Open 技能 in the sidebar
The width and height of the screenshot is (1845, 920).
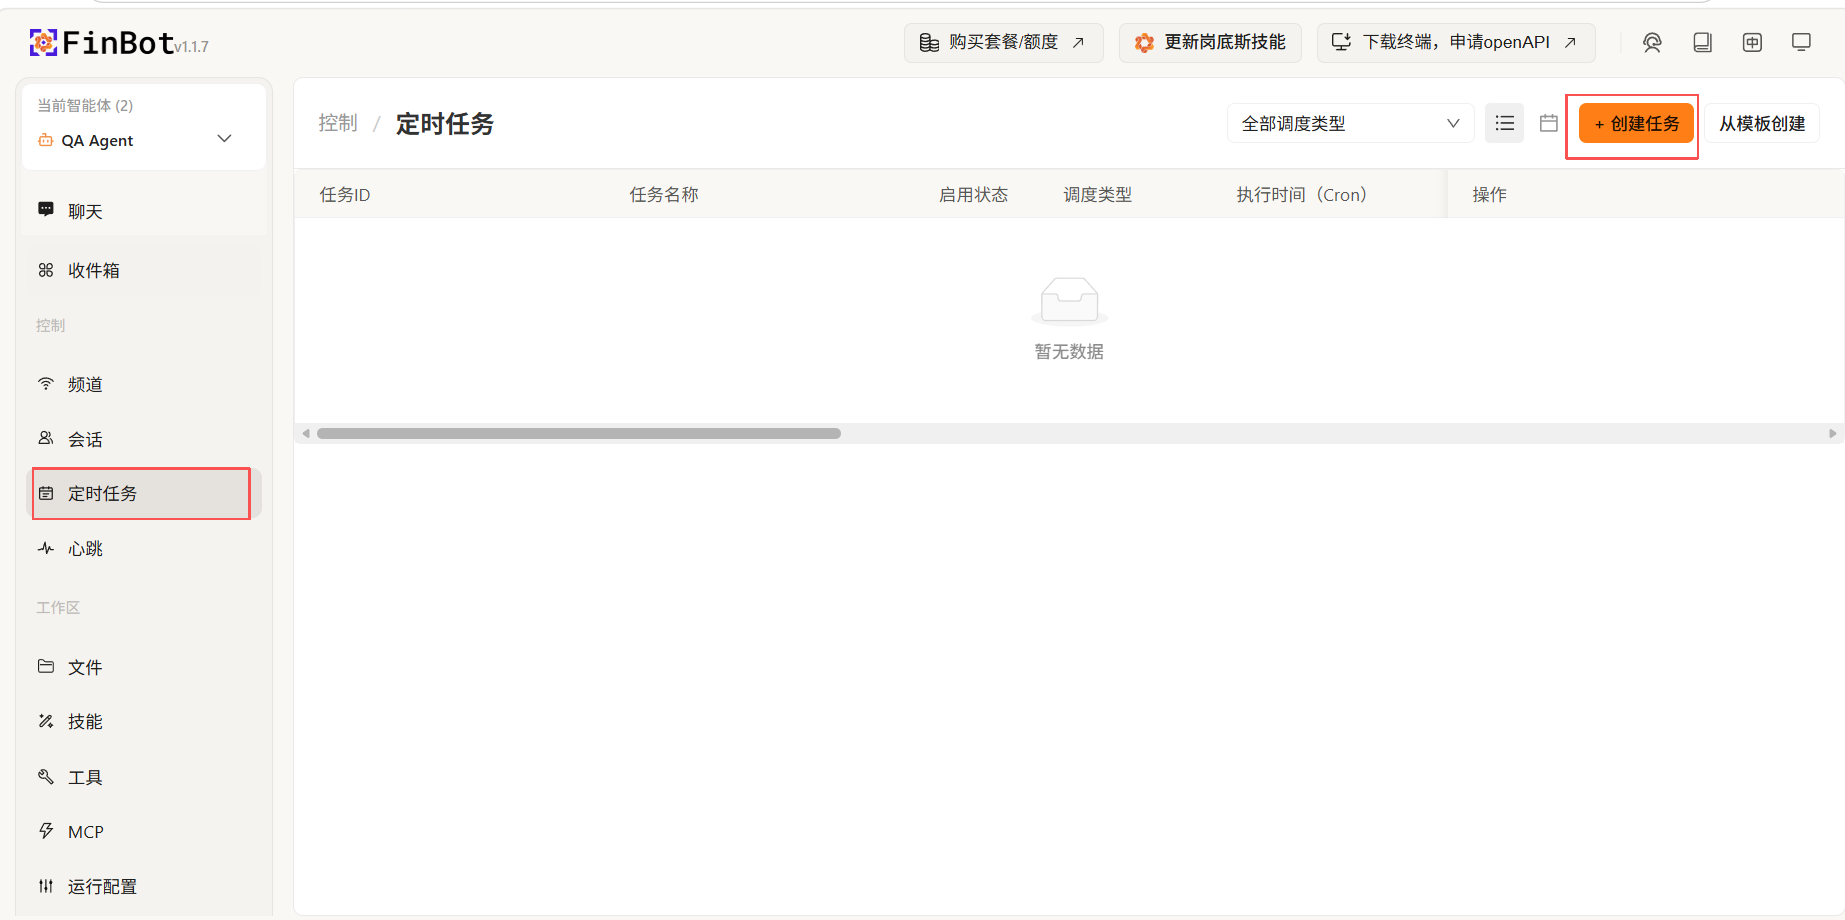pos(144,721)
